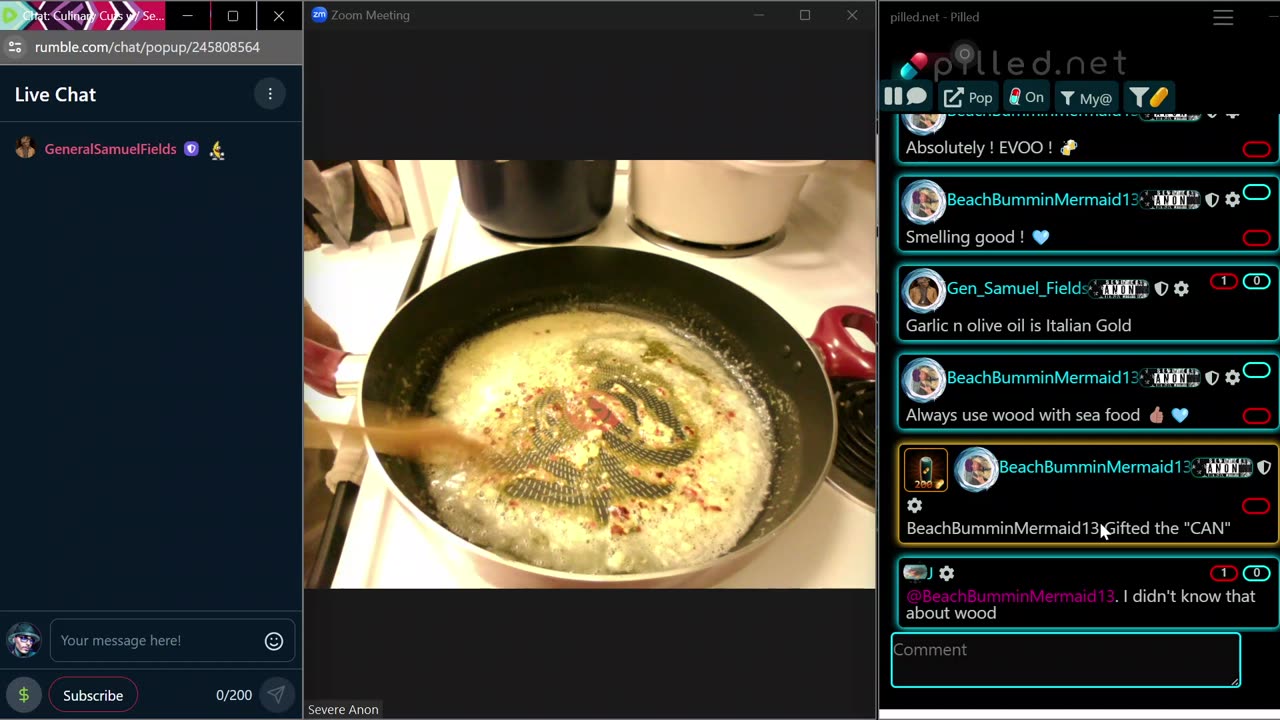Viewport: 1280px width, 720px height.
Task: Click J's avatar in the last message
Action: 915,573
